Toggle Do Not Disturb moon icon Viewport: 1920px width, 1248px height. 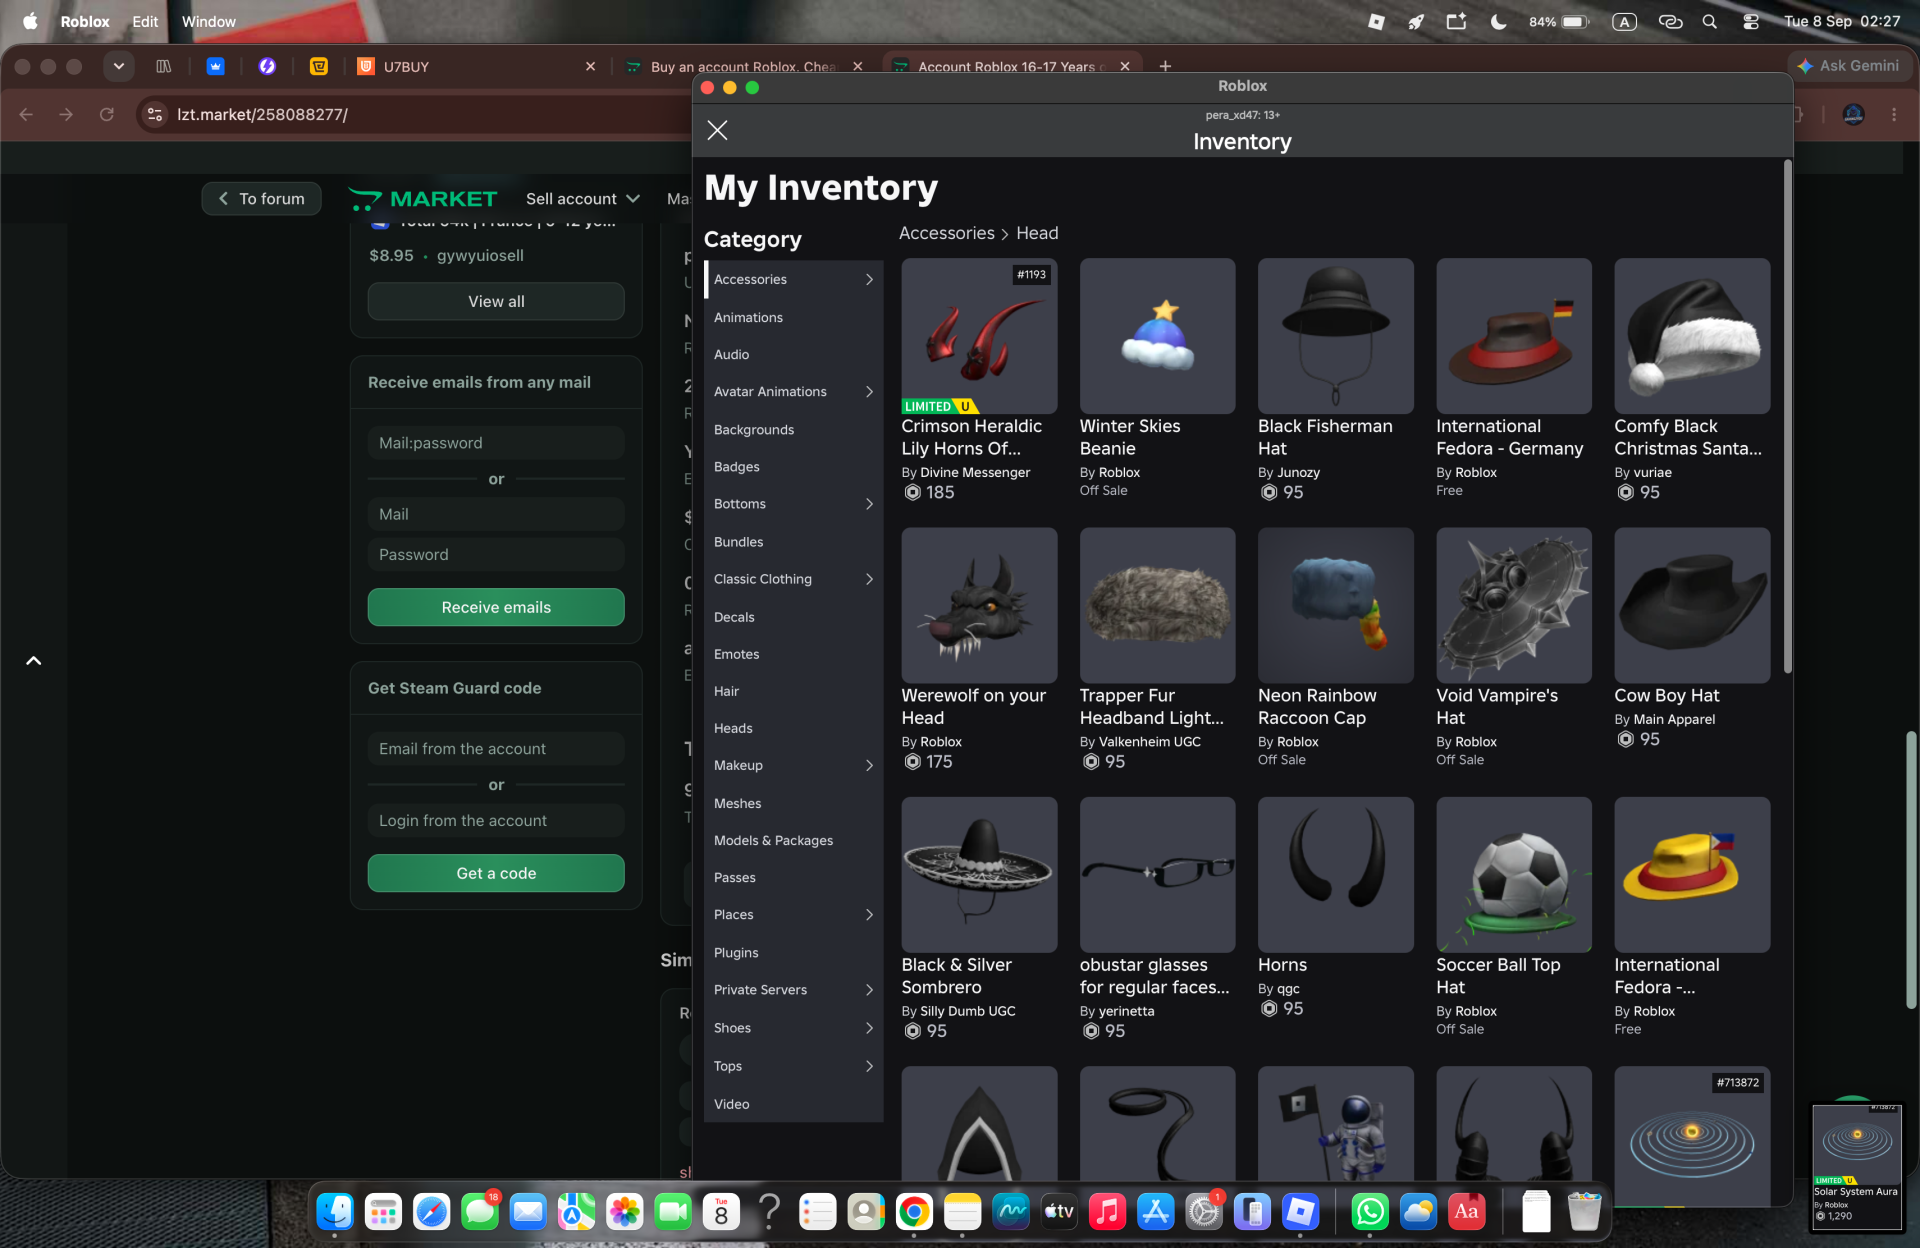tap(1498, 21)
